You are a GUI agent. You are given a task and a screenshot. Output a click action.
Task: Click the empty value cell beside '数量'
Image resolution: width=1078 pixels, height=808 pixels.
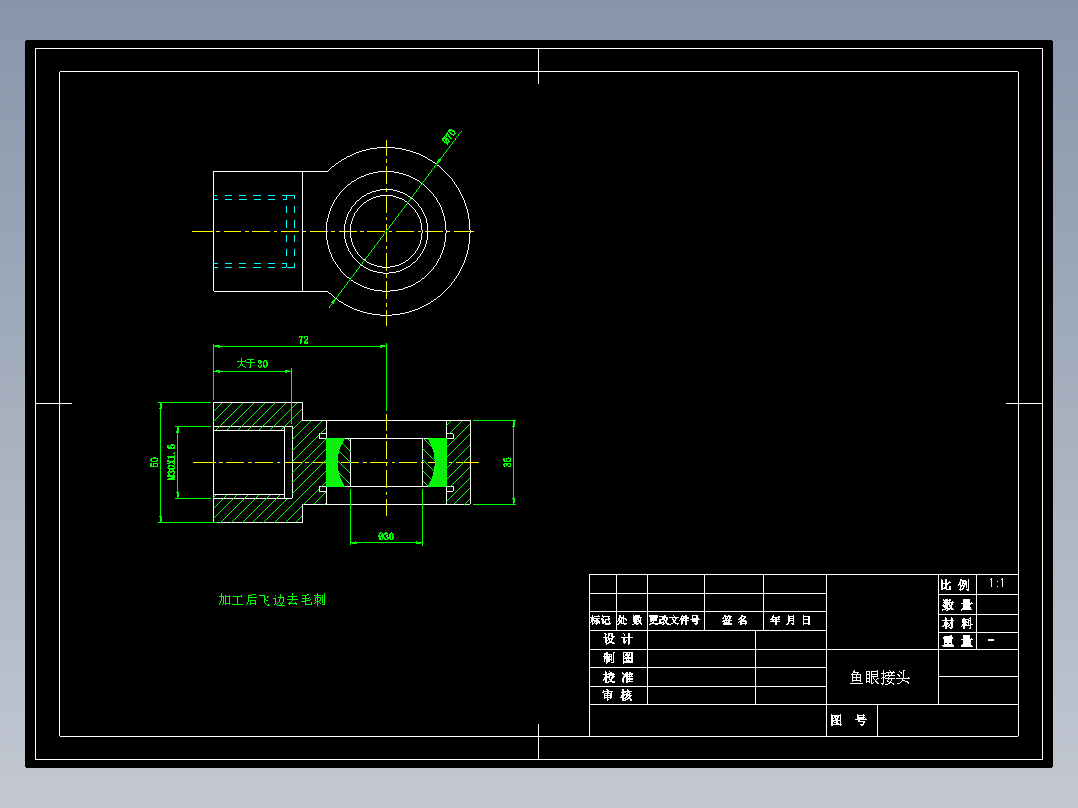point(997,604)
